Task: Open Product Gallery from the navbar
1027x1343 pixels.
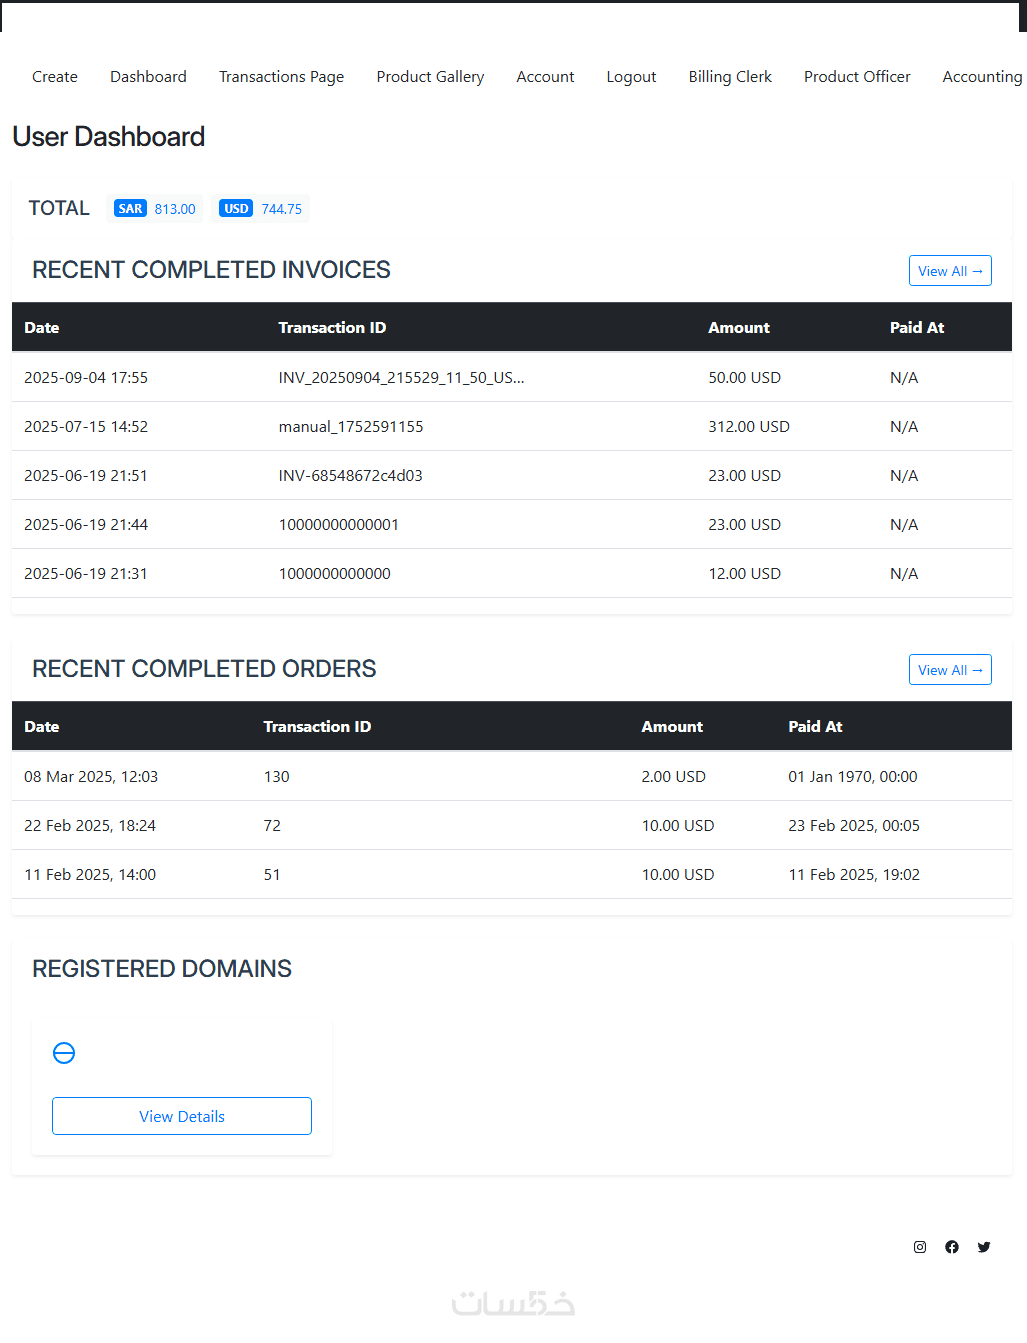Action: 430,77
